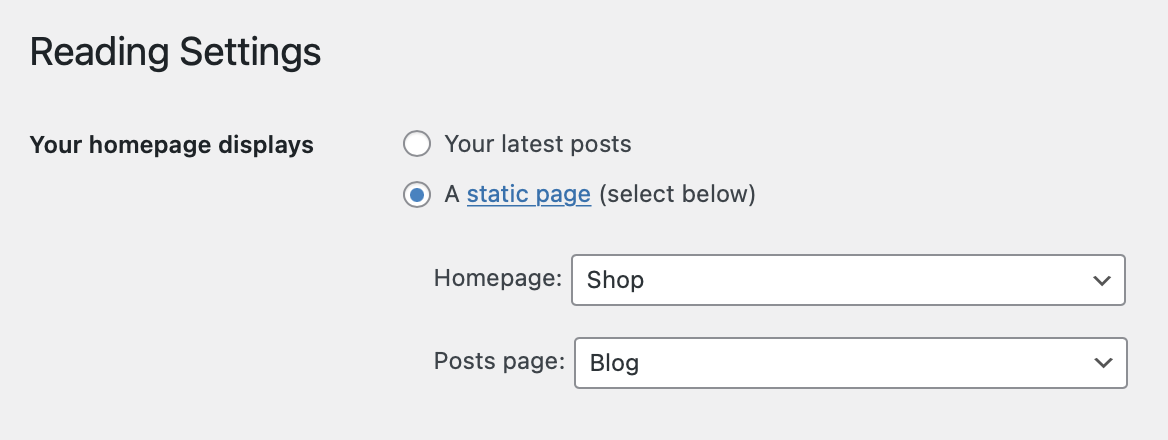Click the "Your latest posts" label text

tap(538, 144)
